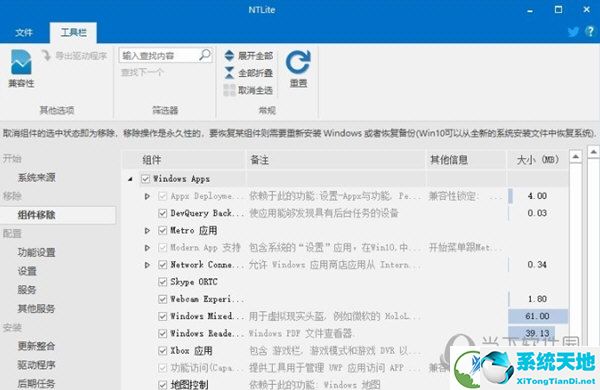Toggle the DevQuery Back... checkbox
The width and height of the screenshot is (600, 390).
tap(163, 213)
